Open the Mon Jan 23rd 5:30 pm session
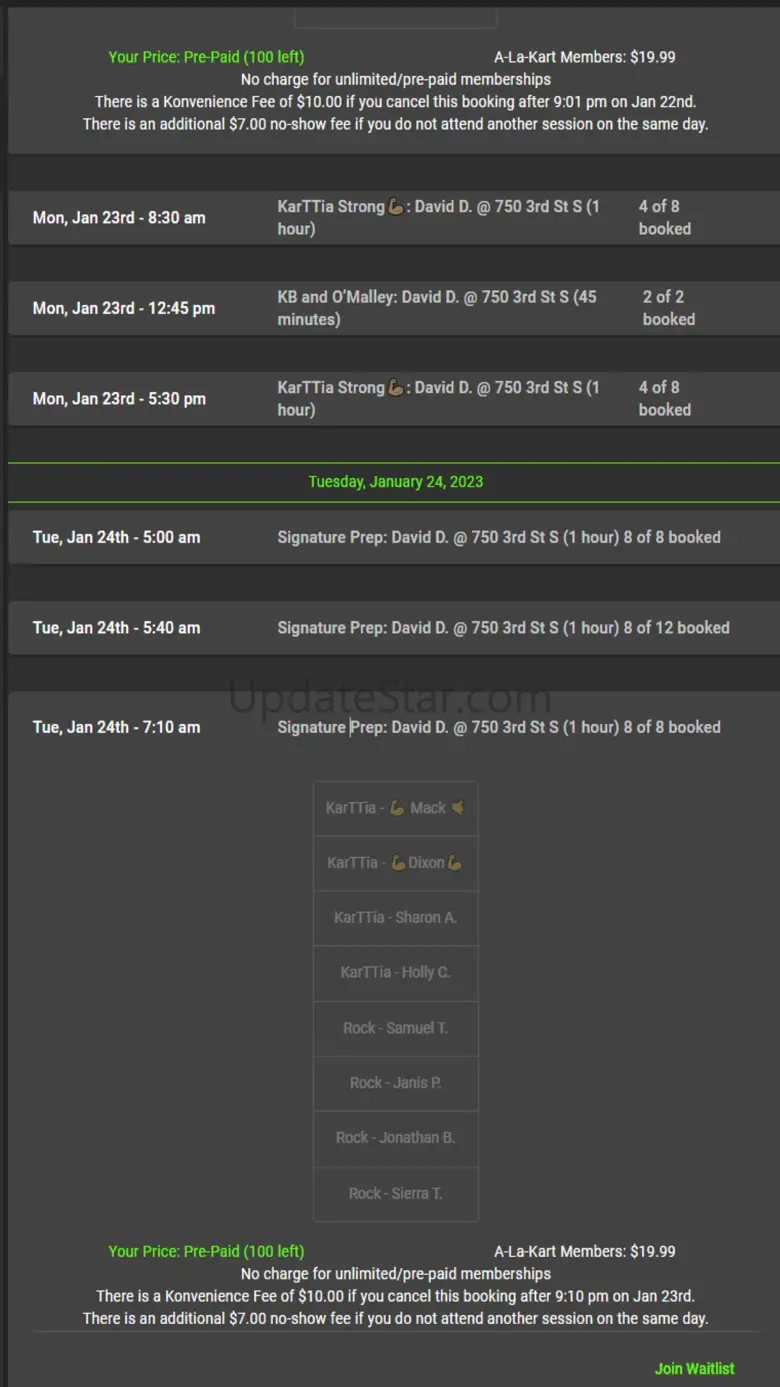This screenshot has height=1387, width=780. (x=394, y=398)
